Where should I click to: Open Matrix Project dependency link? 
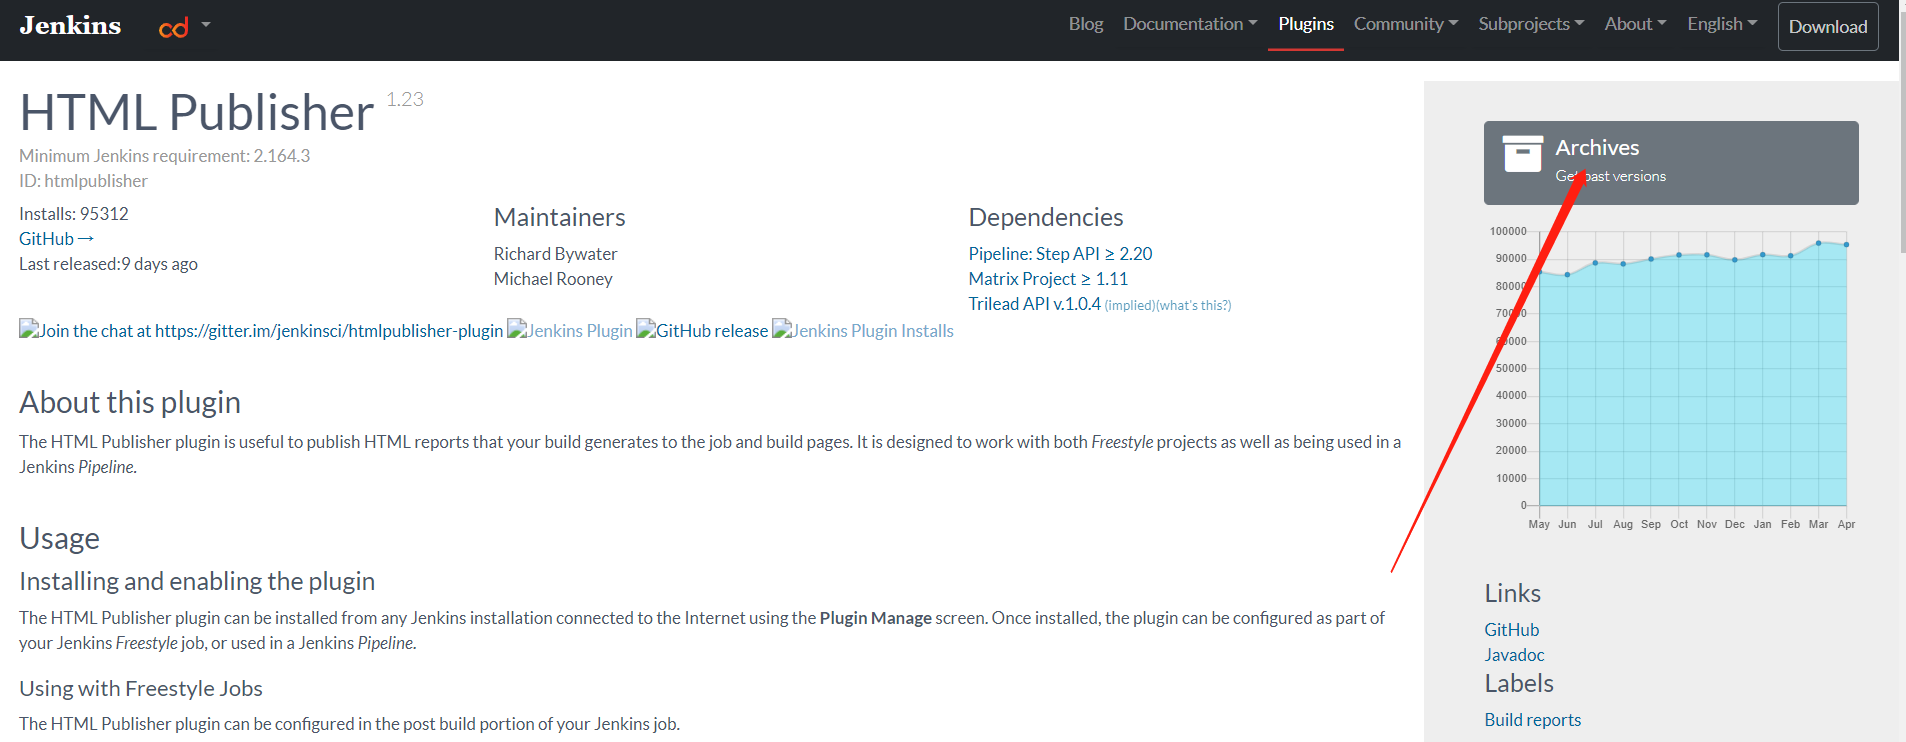[1048, 279]
